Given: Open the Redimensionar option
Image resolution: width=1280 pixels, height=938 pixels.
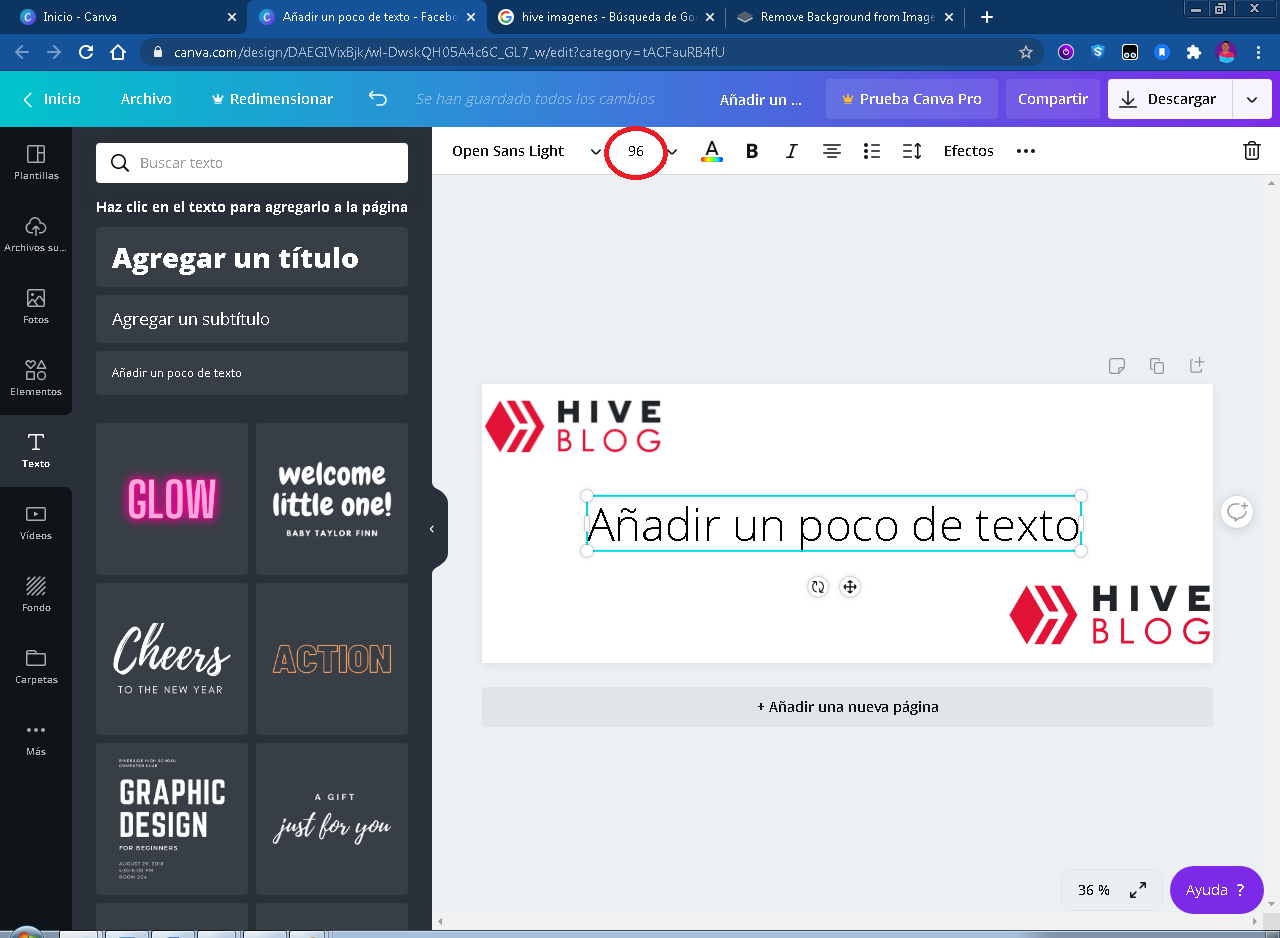Looking at the screenshot, I should 272,99.
